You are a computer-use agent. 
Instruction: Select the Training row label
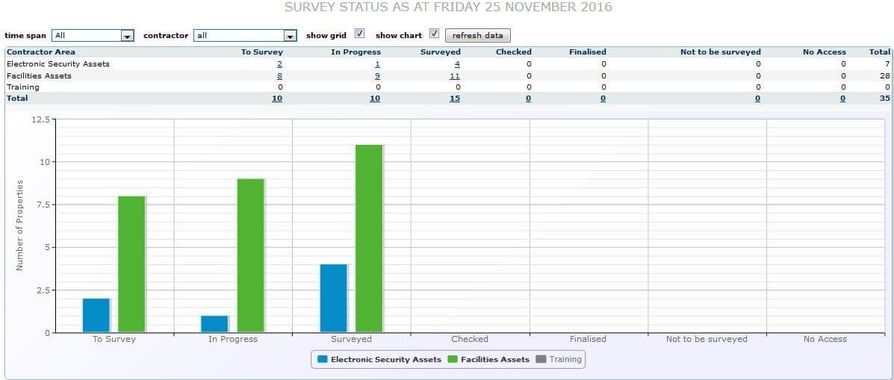click(x=23, y=87)
